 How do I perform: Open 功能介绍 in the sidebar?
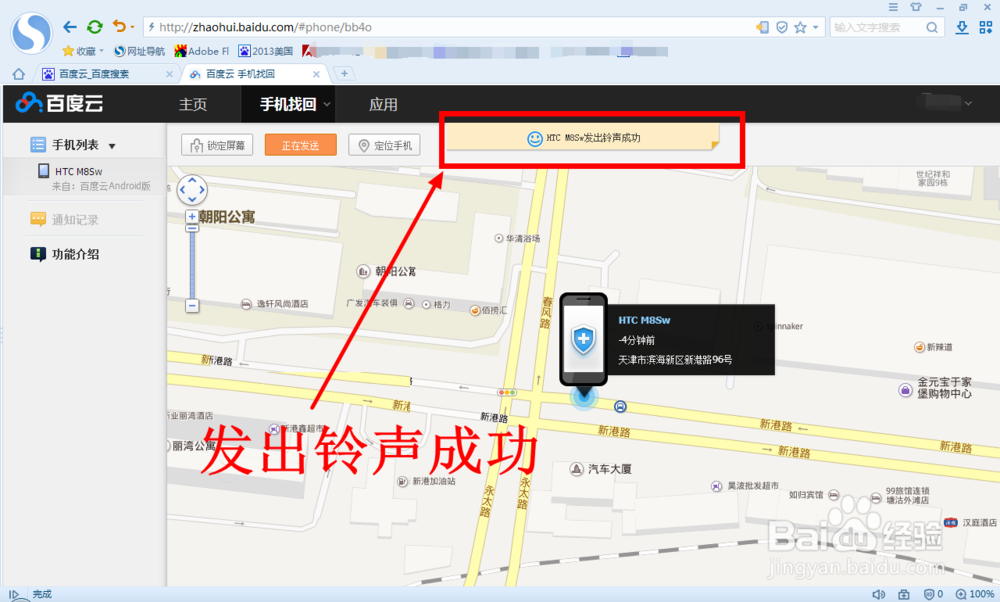(x=64, y=254)
